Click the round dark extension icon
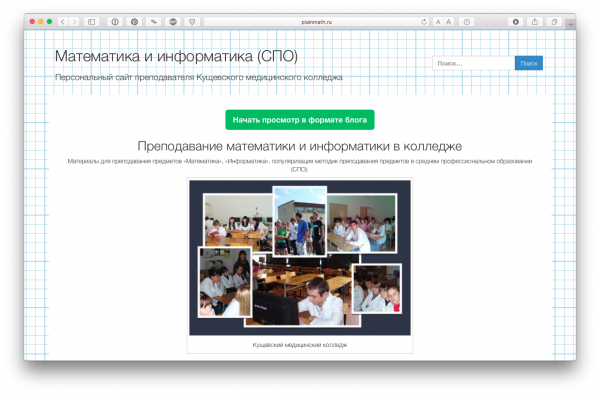Viewport: 600px width, 395px height. [173, 22]
